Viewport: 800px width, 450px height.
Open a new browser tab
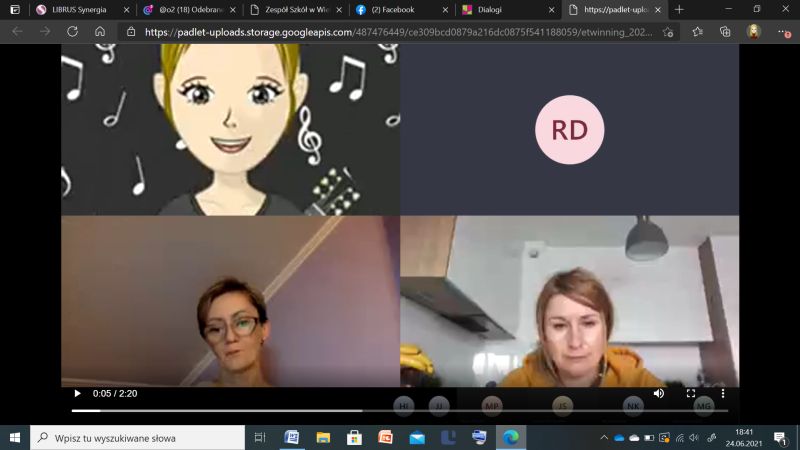pyautogui.click(x=680, y=9)
